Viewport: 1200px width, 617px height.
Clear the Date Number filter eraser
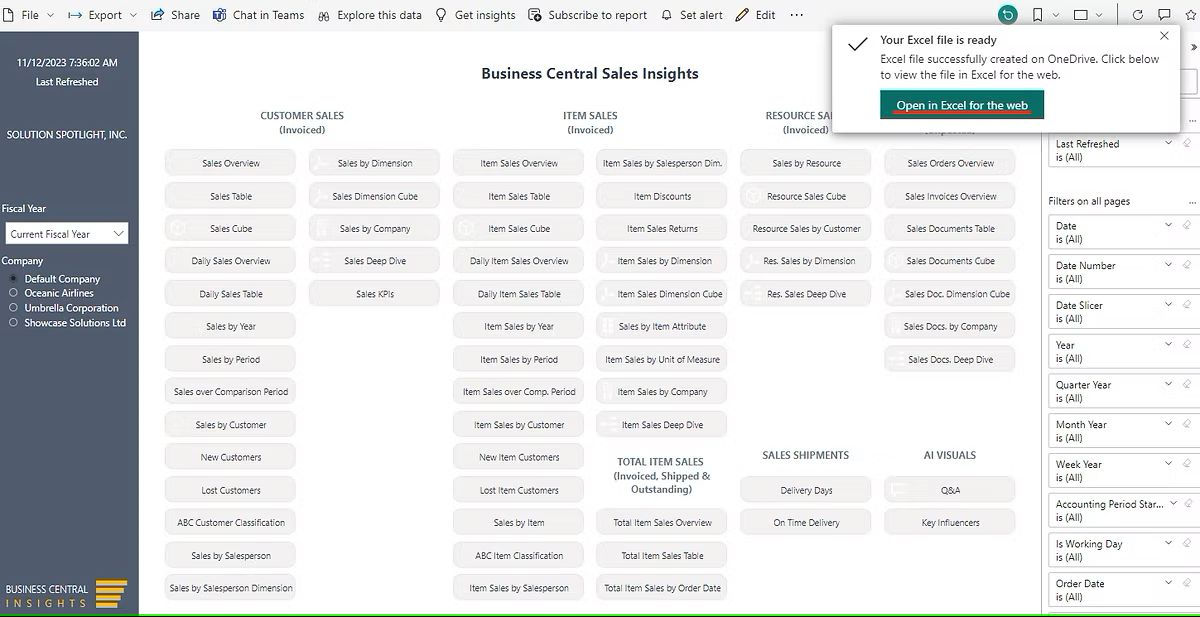pyautogui.click(x=1187, y=265)
